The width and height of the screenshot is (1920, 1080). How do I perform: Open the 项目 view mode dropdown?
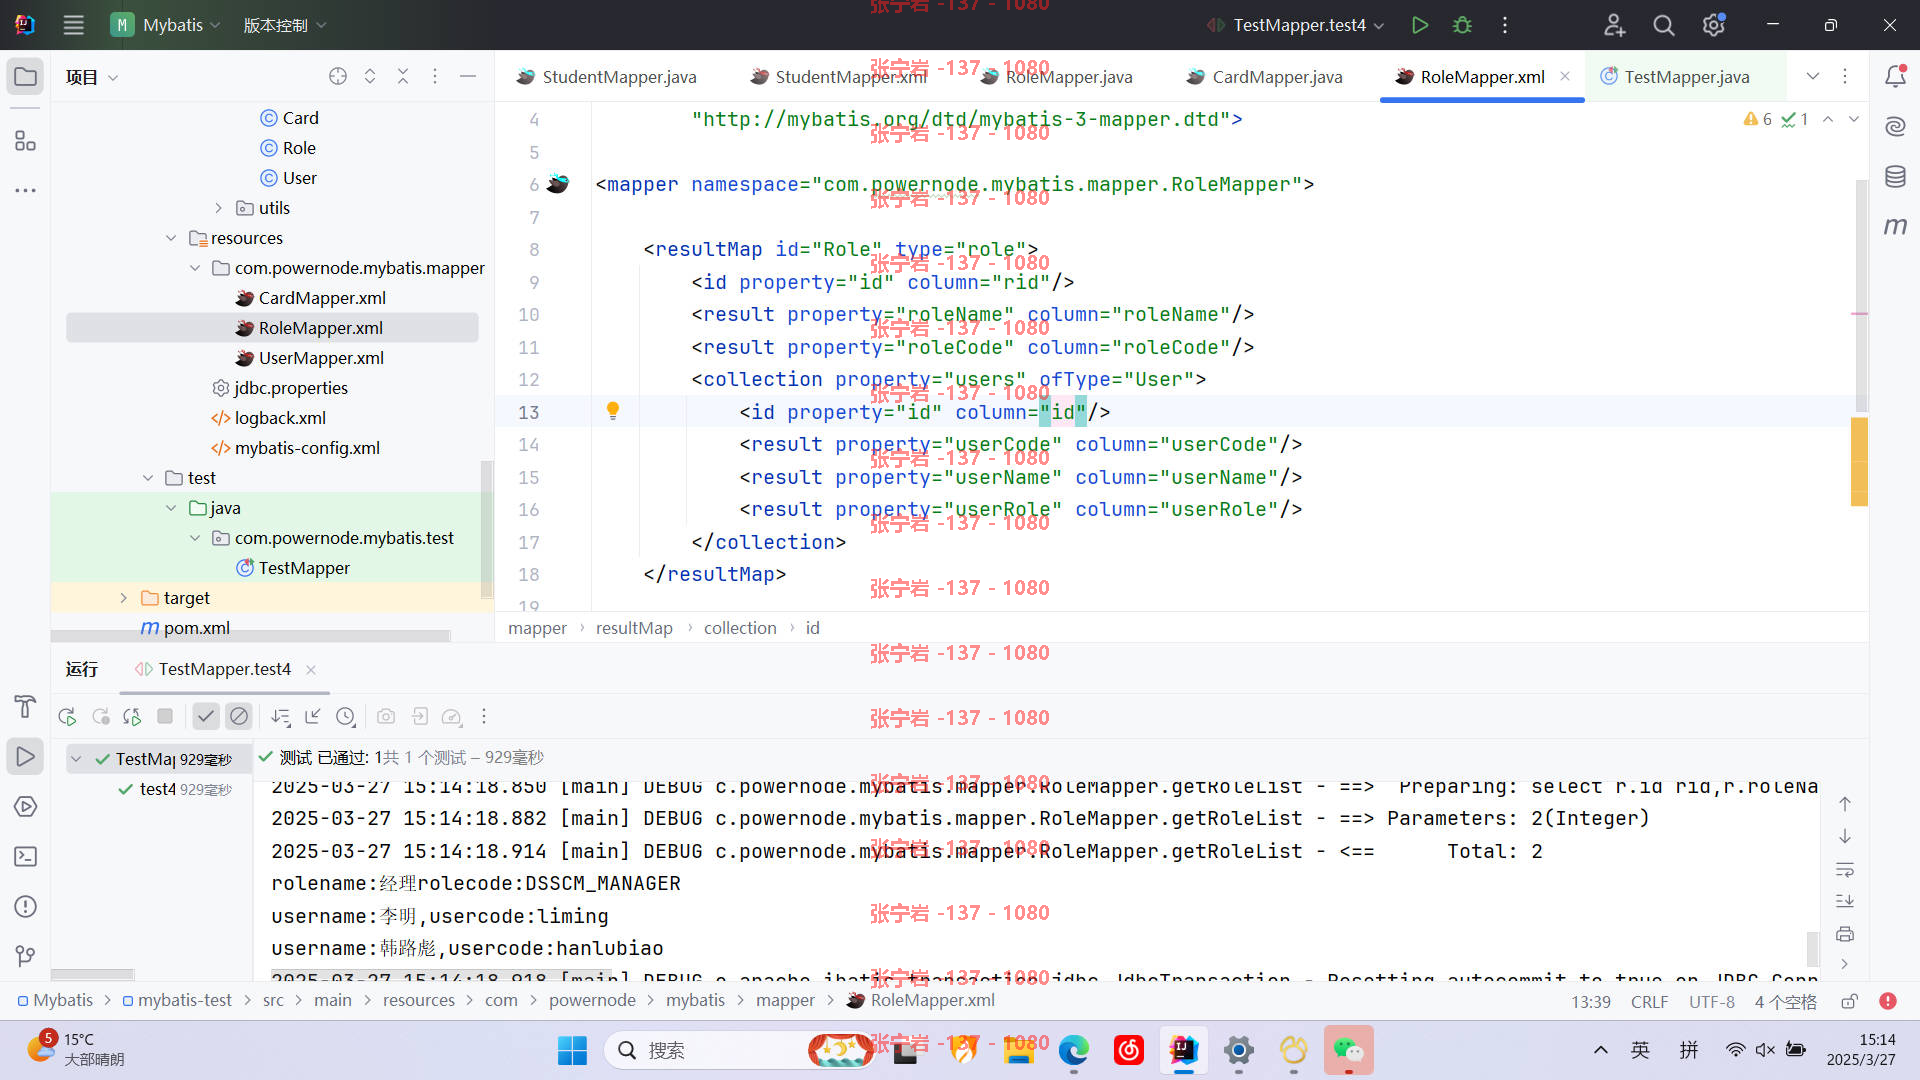91,77
